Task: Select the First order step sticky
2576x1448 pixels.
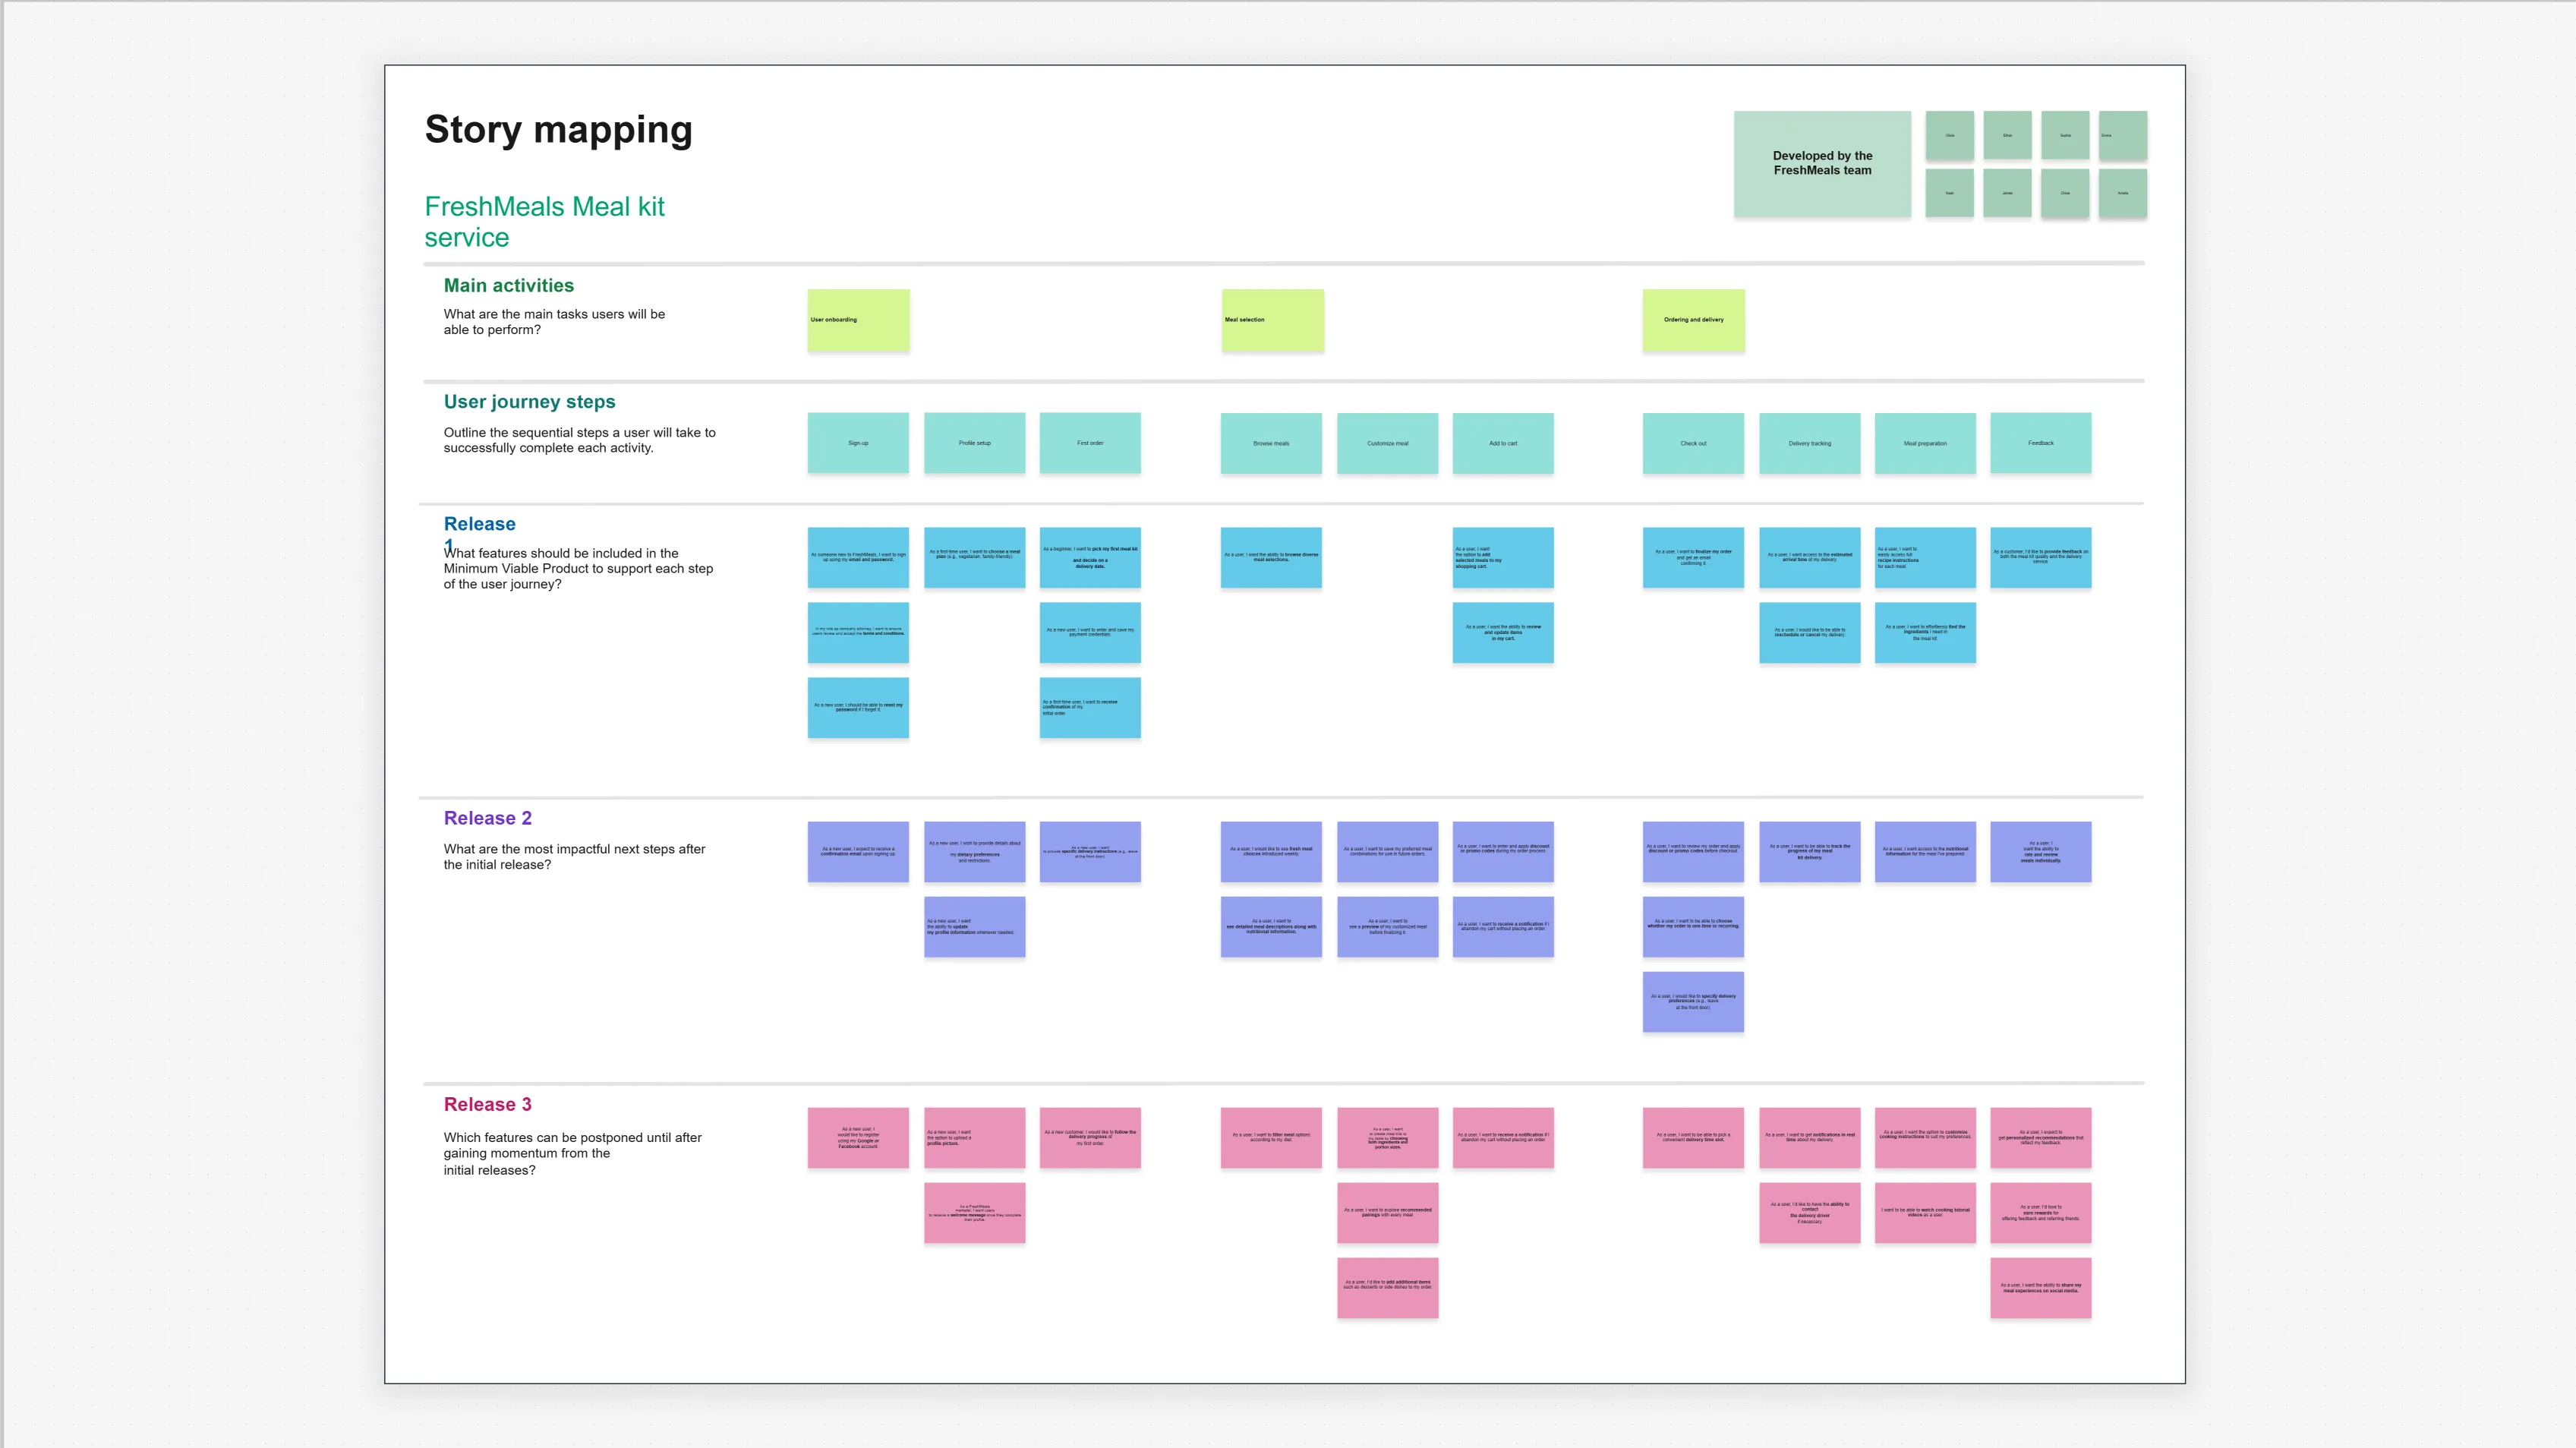Action: (1090, 442)
